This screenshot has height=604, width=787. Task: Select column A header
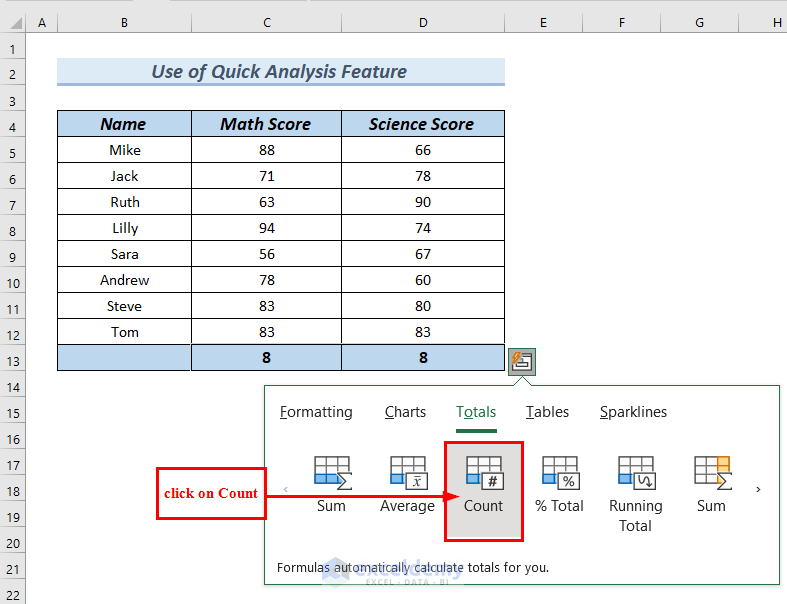click(42, 23)
